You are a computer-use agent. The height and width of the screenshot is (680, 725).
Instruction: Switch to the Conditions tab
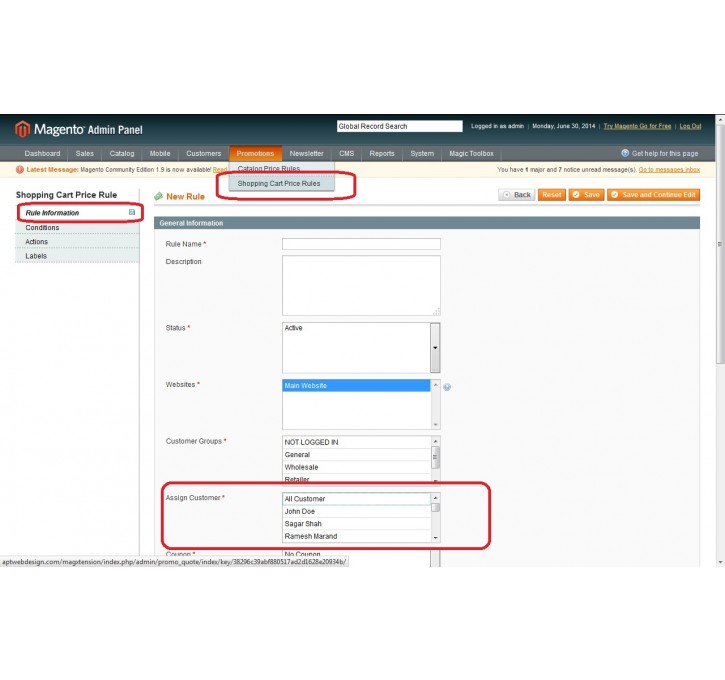tap(77, 227)
